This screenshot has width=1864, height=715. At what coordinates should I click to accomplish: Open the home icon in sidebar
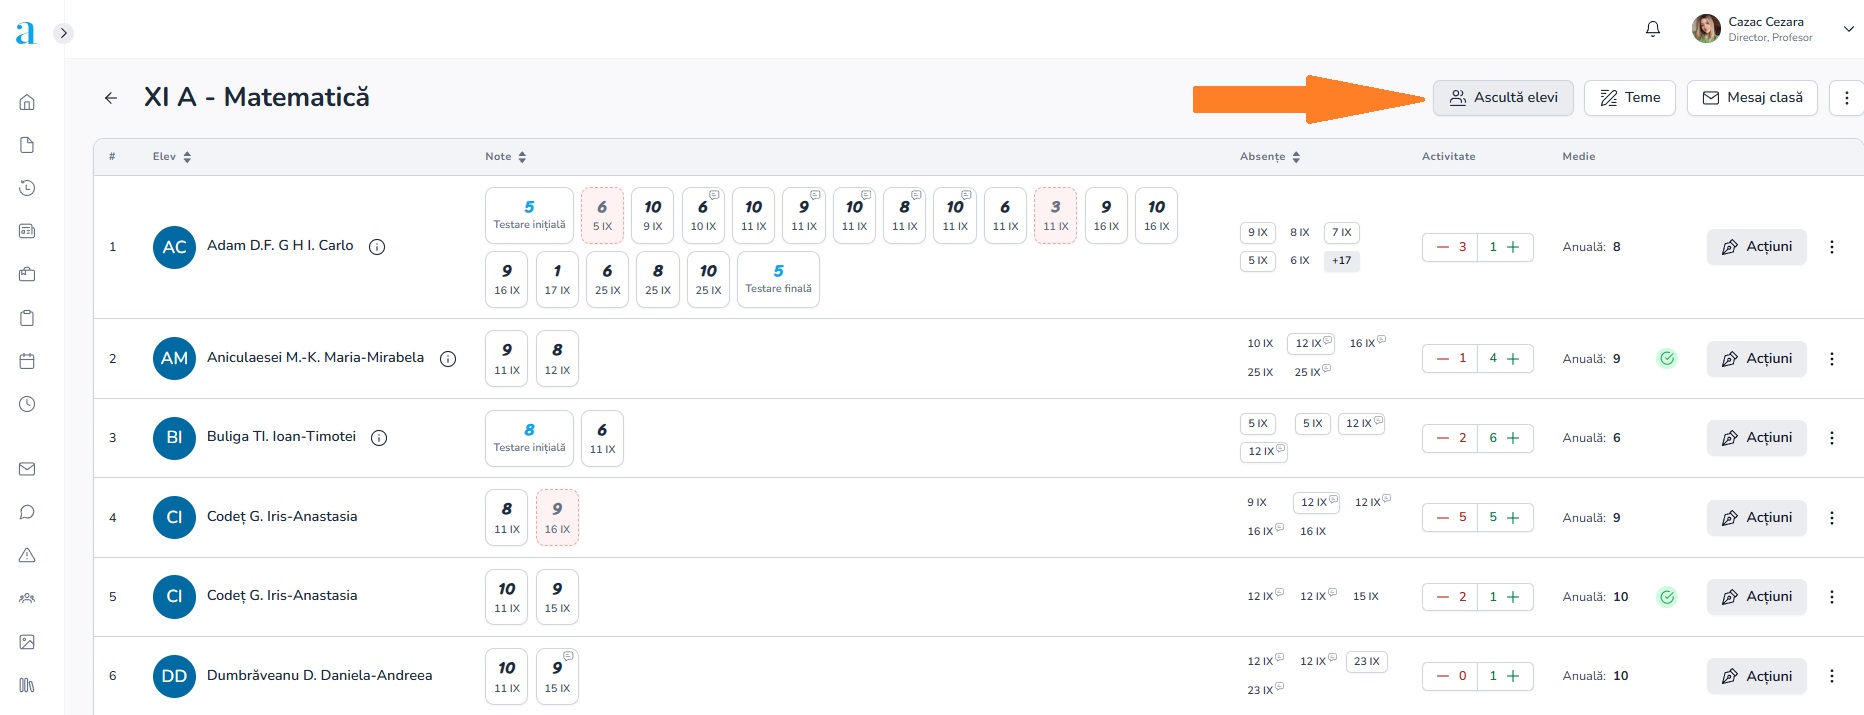pyautogui.click(x=27, y=102)
